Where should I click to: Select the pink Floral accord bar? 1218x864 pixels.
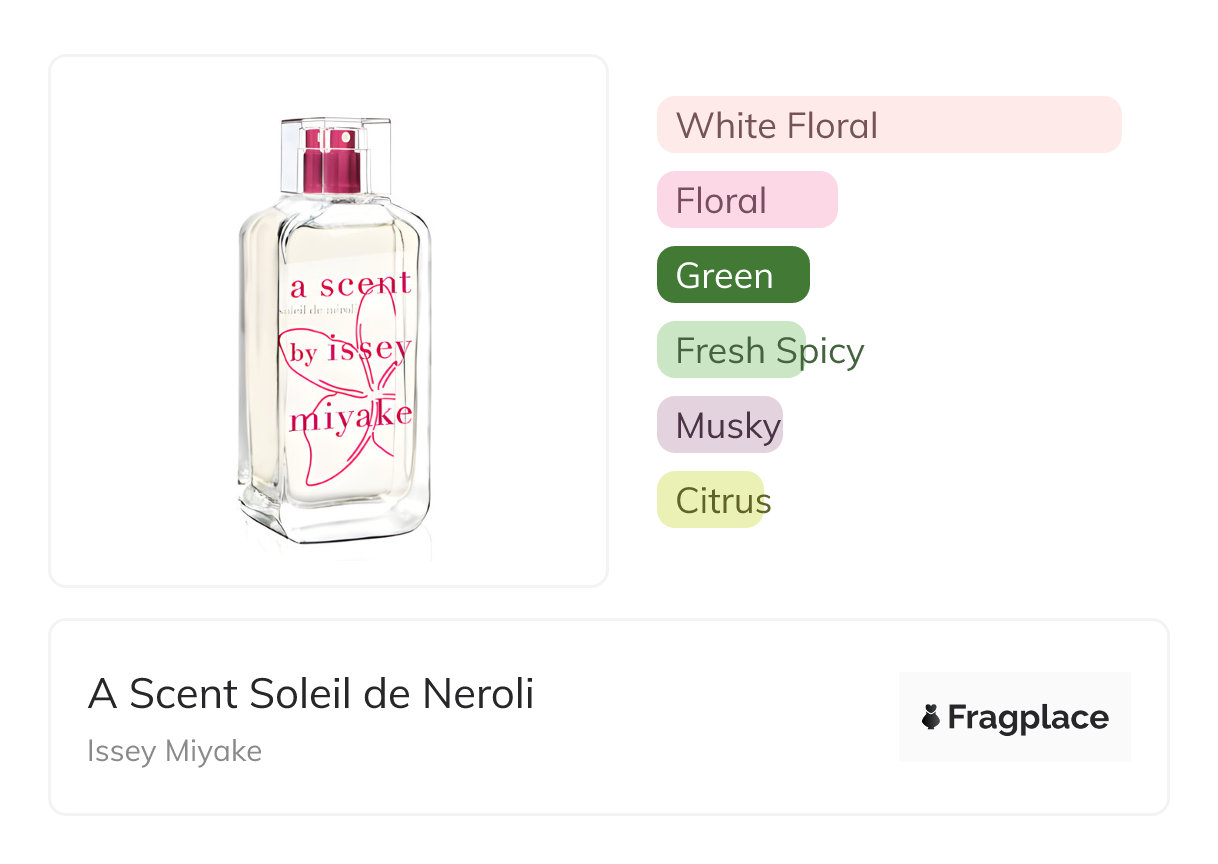746,200
